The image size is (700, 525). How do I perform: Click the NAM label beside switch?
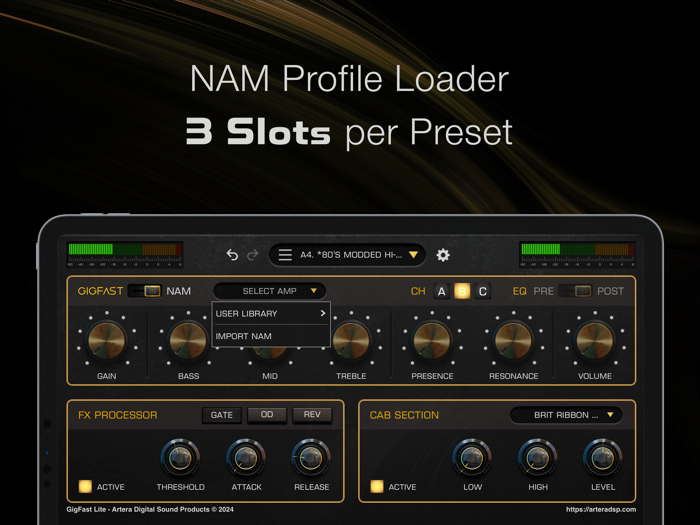pos(179,291)
